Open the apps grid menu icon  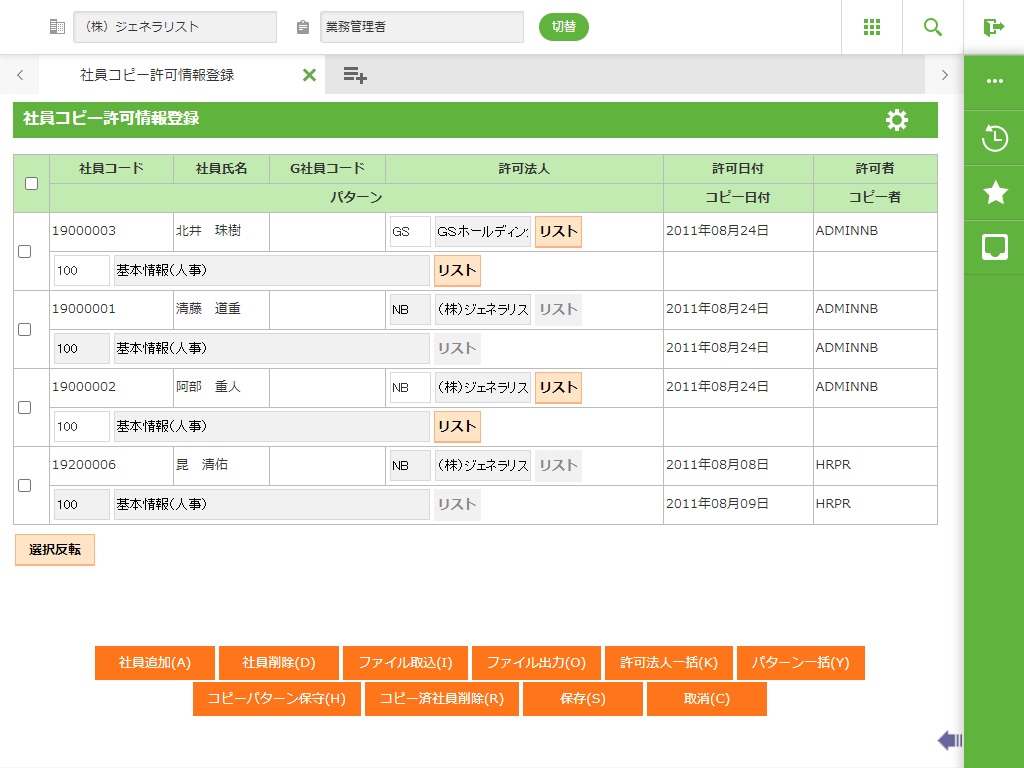(x=871, y=27)
